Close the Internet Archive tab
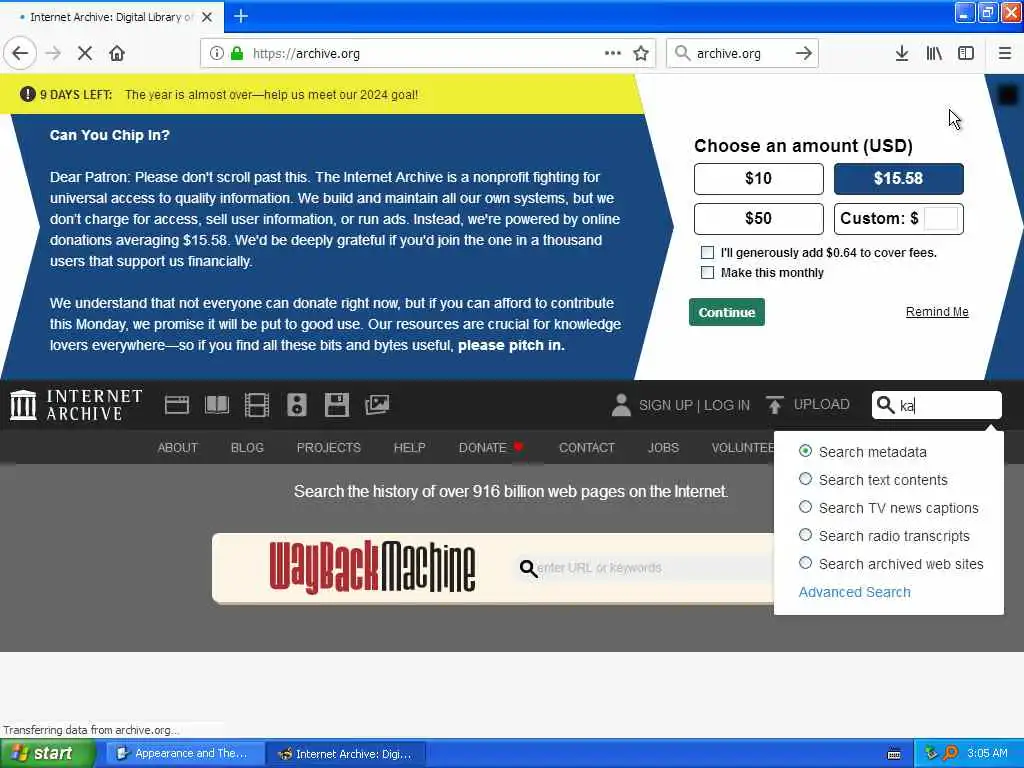Viewport: 1024px width, 768px height. (207, 17)
